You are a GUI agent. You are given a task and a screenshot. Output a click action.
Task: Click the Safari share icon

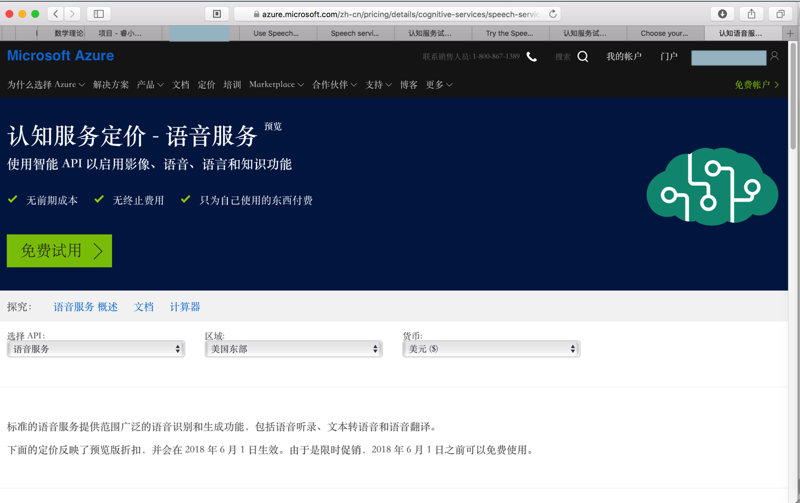coord(752,14)
